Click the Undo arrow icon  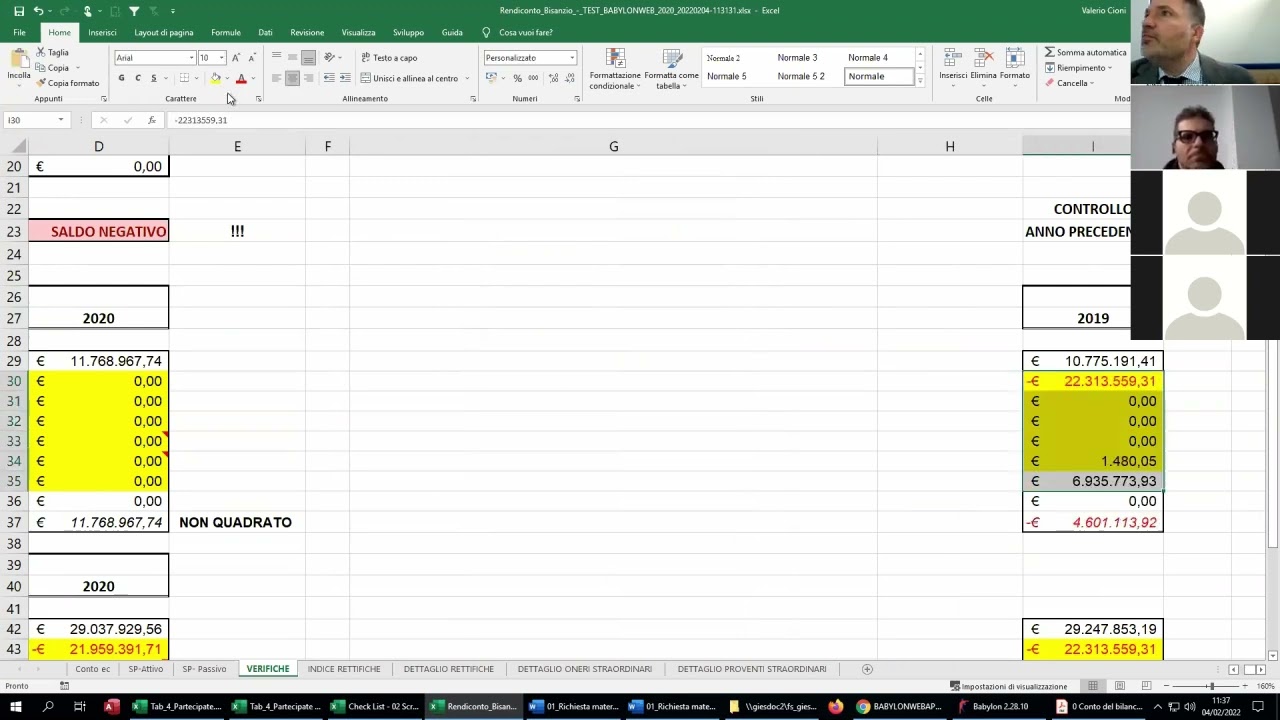click(x=38, y=11)
